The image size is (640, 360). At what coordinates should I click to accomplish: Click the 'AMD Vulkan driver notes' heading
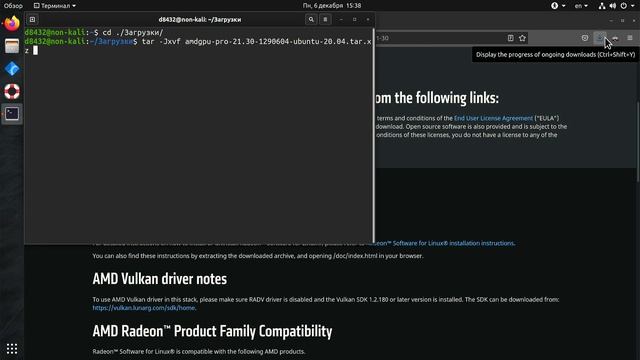[160, 279]
